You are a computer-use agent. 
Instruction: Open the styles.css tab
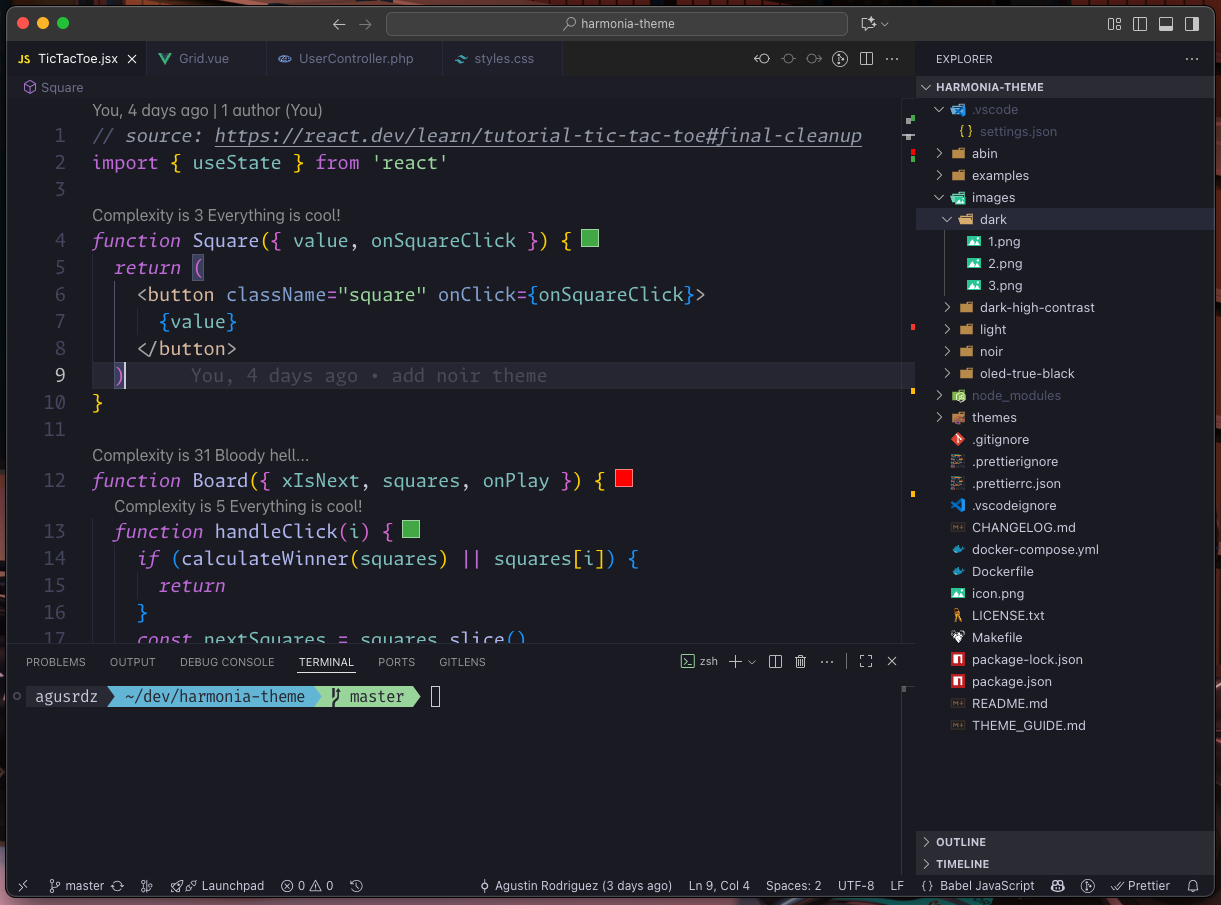[x=503, y=59]
